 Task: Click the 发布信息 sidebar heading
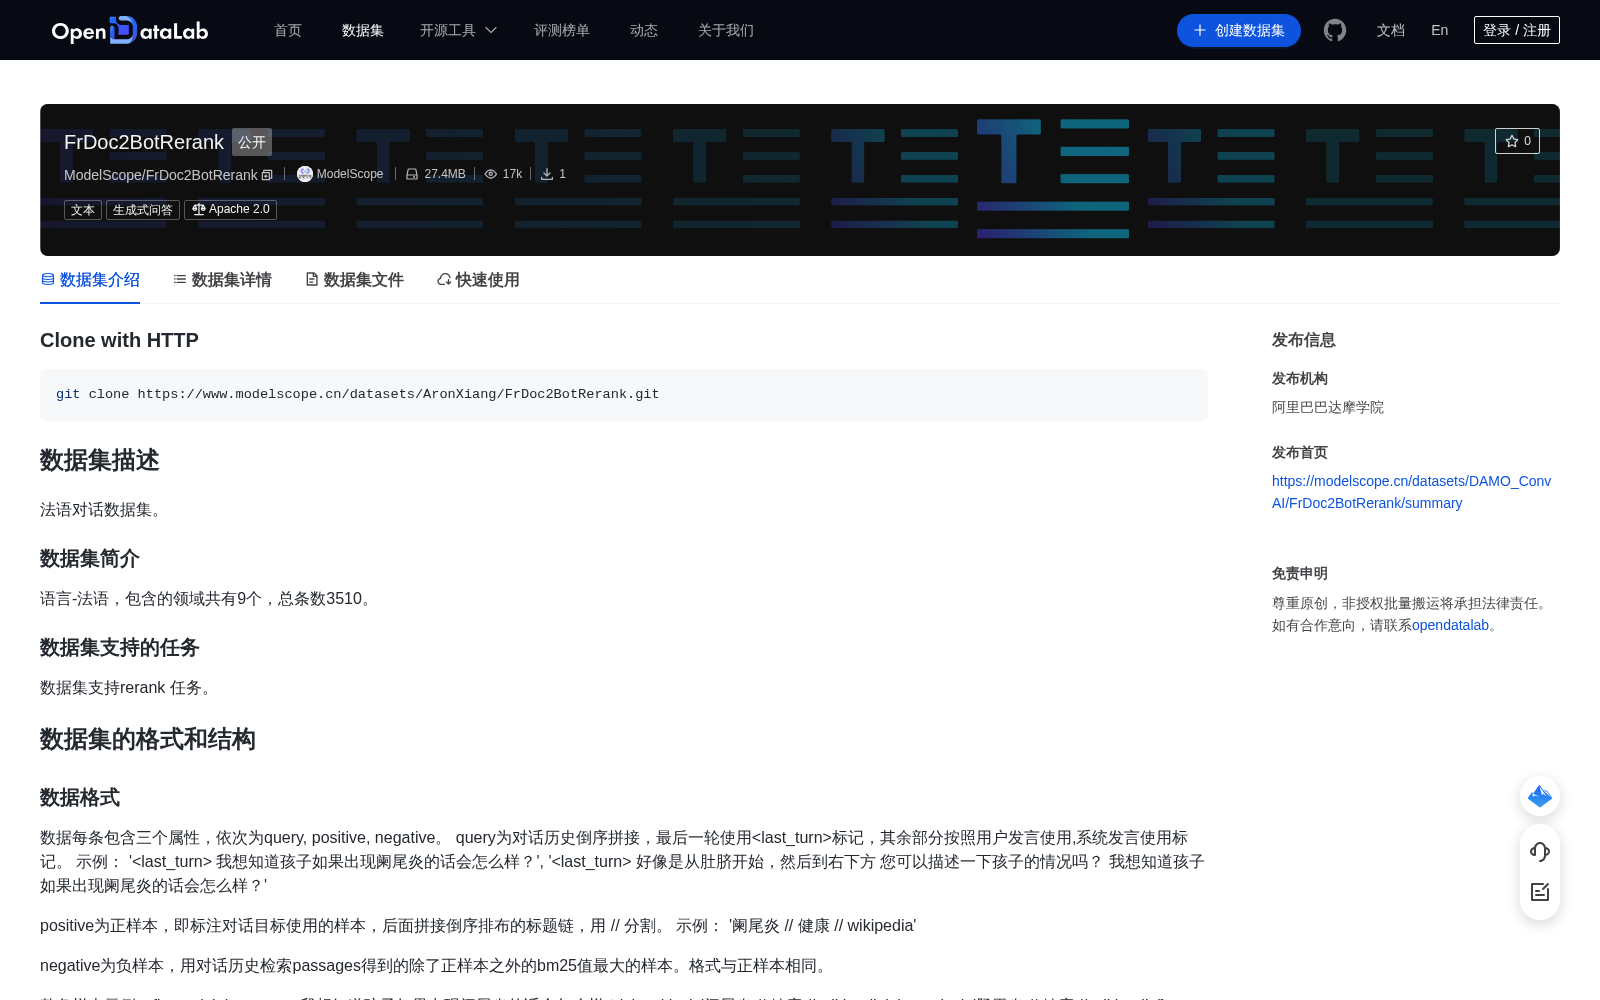pyautogui.click(x=1304, y=340)
